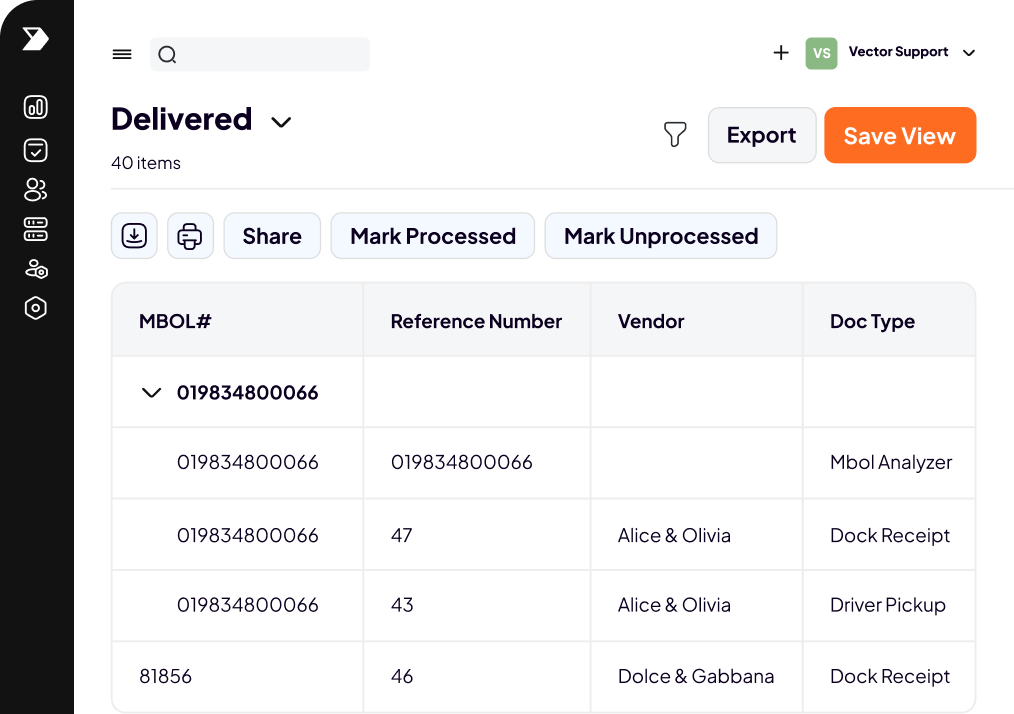Click the Export button

[761, 135]
